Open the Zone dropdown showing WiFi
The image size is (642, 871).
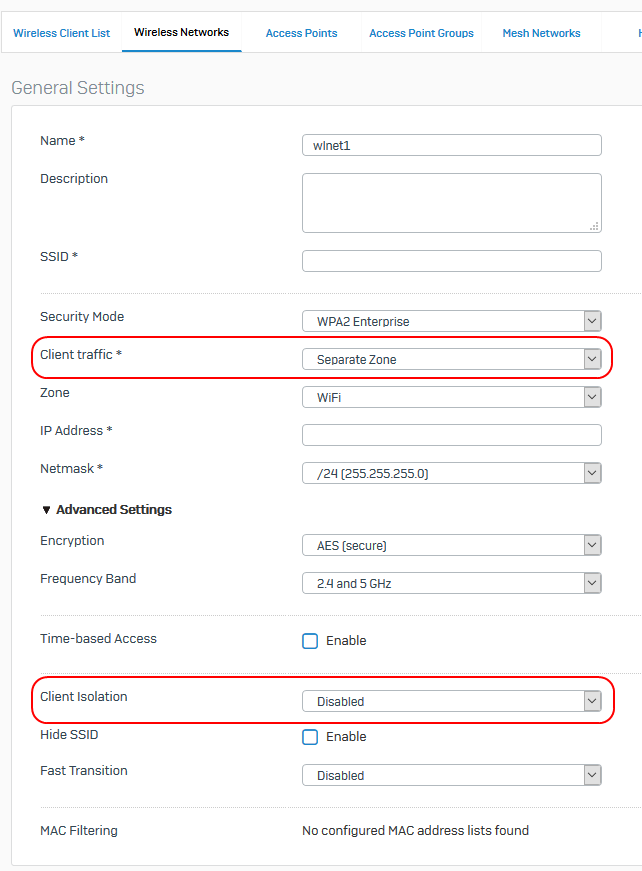(452, 397)
